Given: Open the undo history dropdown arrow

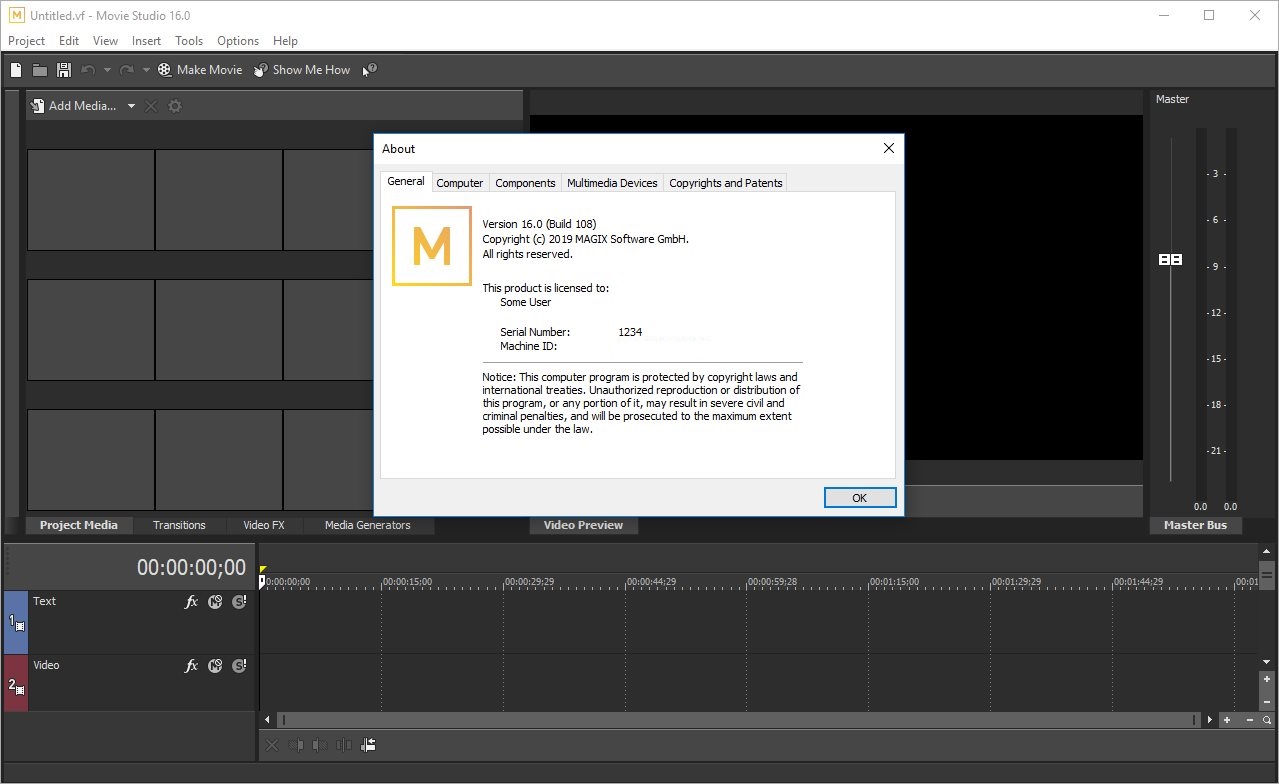Looking at the screenshot, I should coord(107,70).
